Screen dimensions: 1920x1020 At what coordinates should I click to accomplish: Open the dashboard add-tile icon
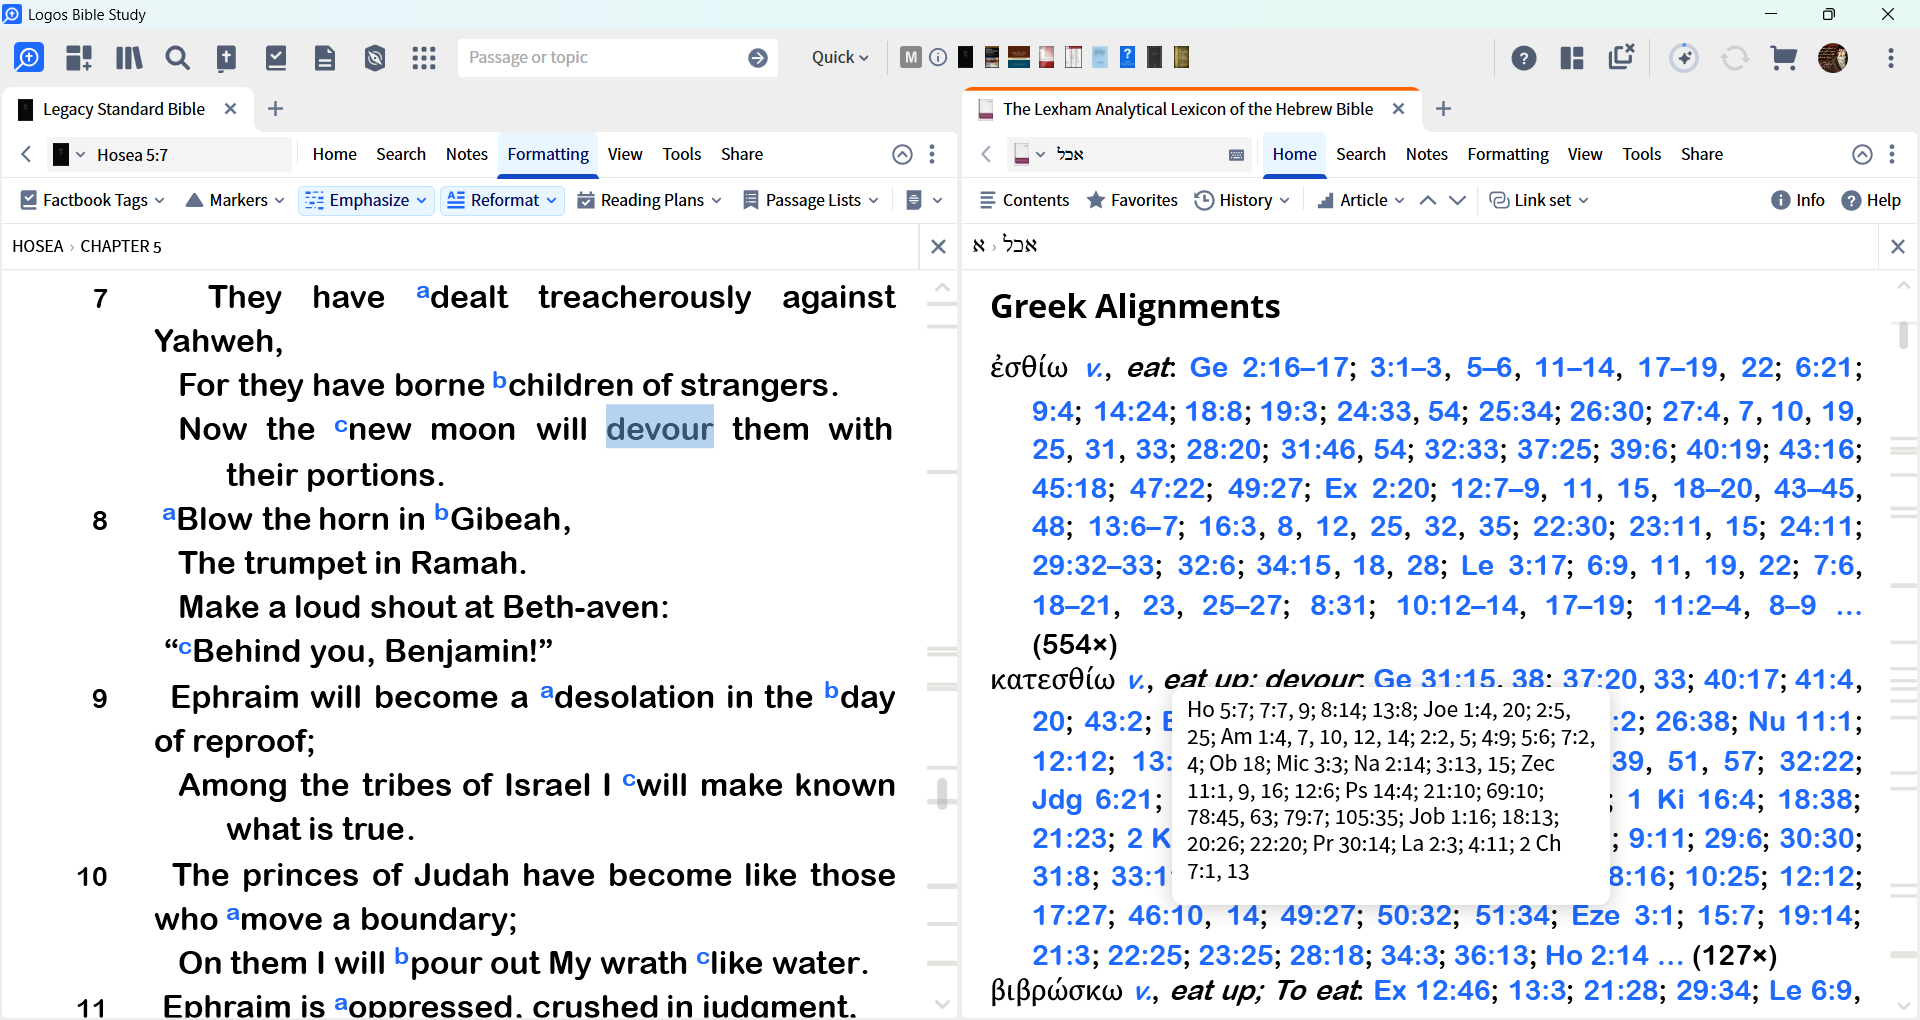79,58
